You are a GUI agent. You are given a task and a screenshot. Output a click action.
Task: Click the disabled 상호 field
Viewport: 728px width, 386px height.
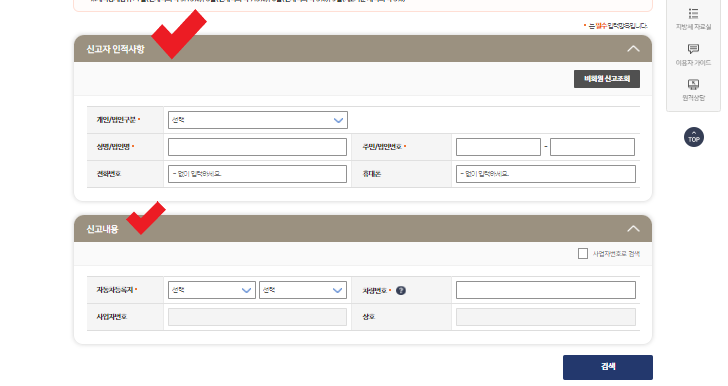[546, 317]
